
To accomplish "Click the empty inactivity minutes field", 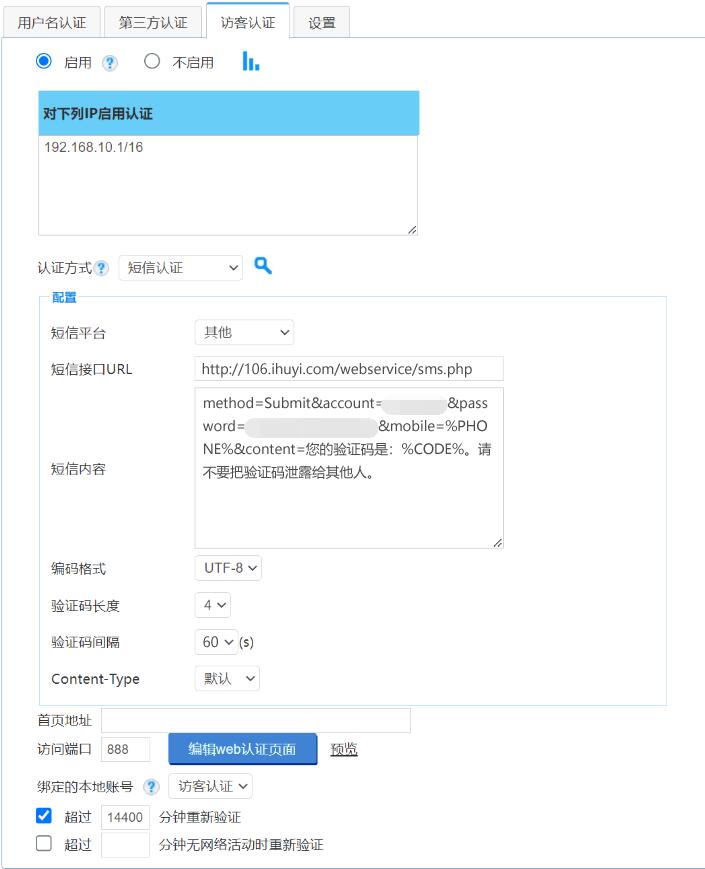I will tap(125, 845).
